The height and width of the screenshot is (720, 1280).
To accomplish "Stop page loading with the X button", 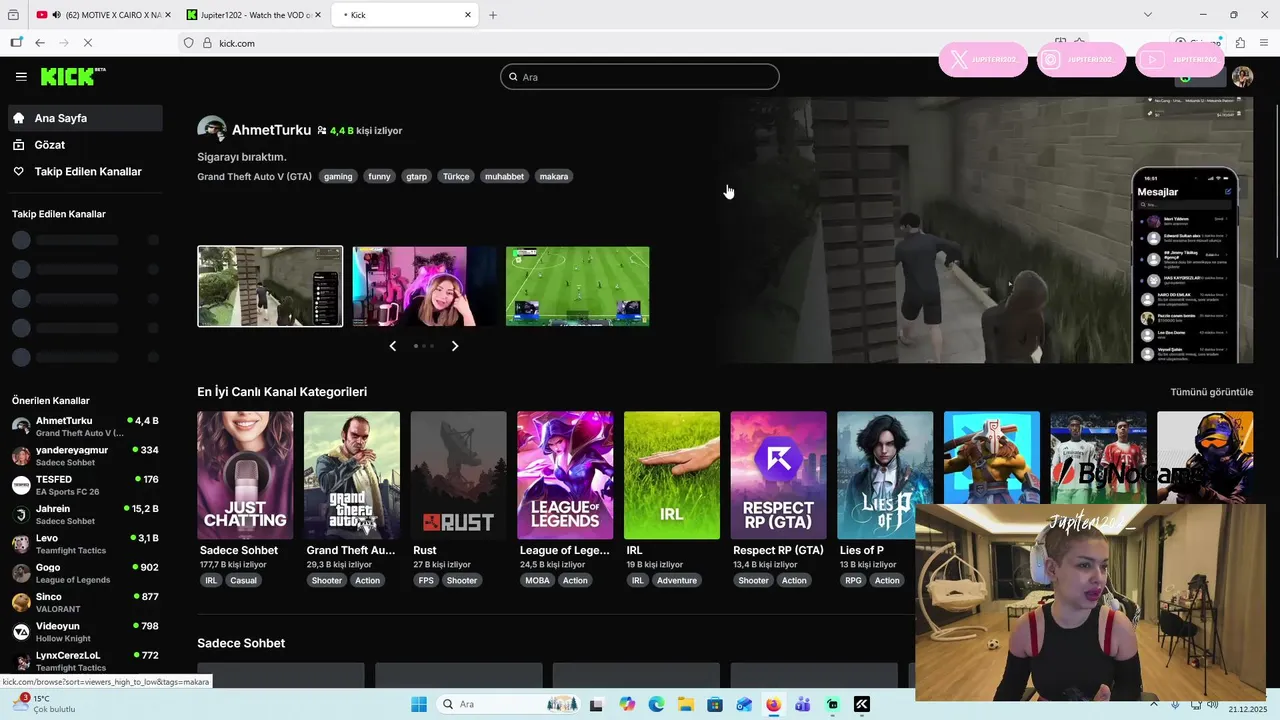I will coord(88,43).
